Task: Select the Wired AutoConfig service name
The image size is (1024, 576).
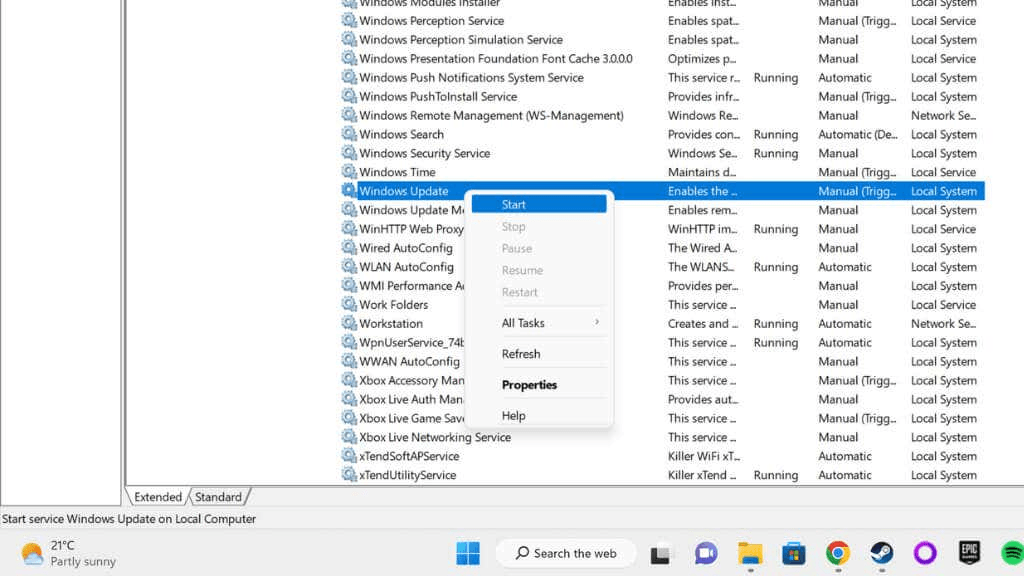Action: click(406, 248)
